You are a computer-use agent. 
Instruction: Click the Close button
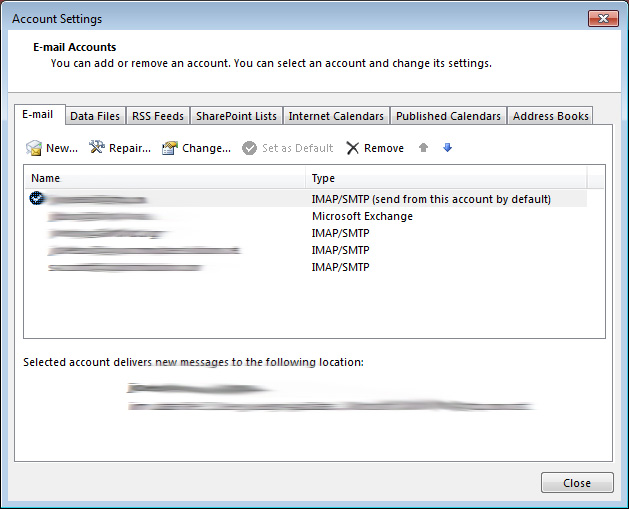577,483
